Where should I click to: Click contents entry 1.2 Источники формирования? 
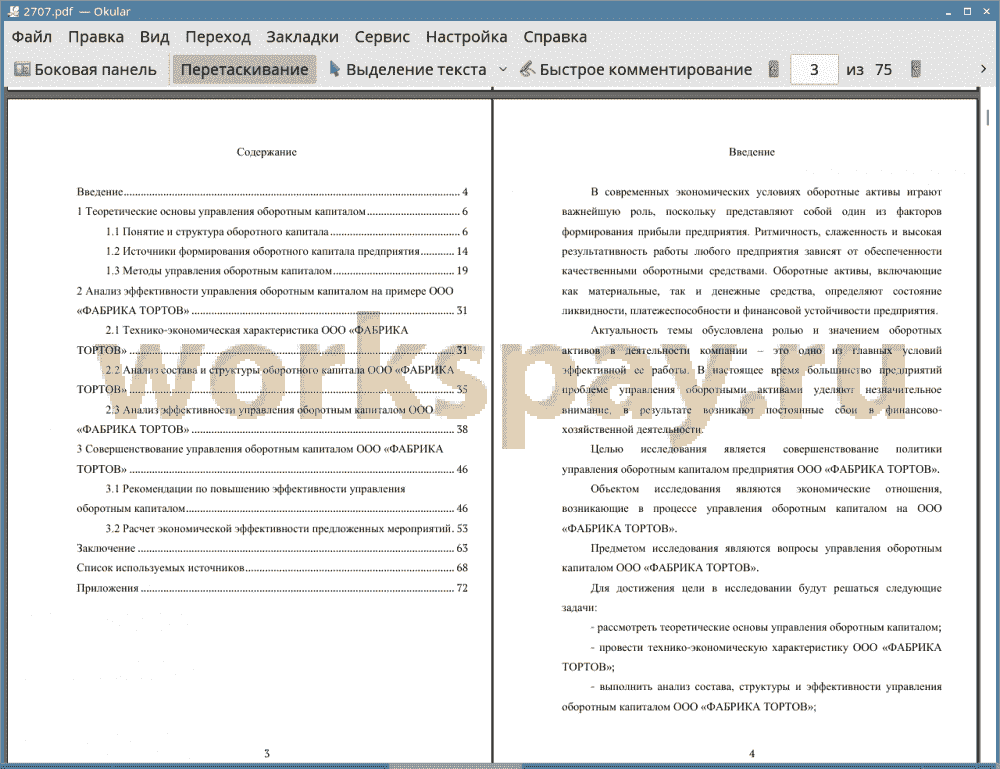point(287,251)
